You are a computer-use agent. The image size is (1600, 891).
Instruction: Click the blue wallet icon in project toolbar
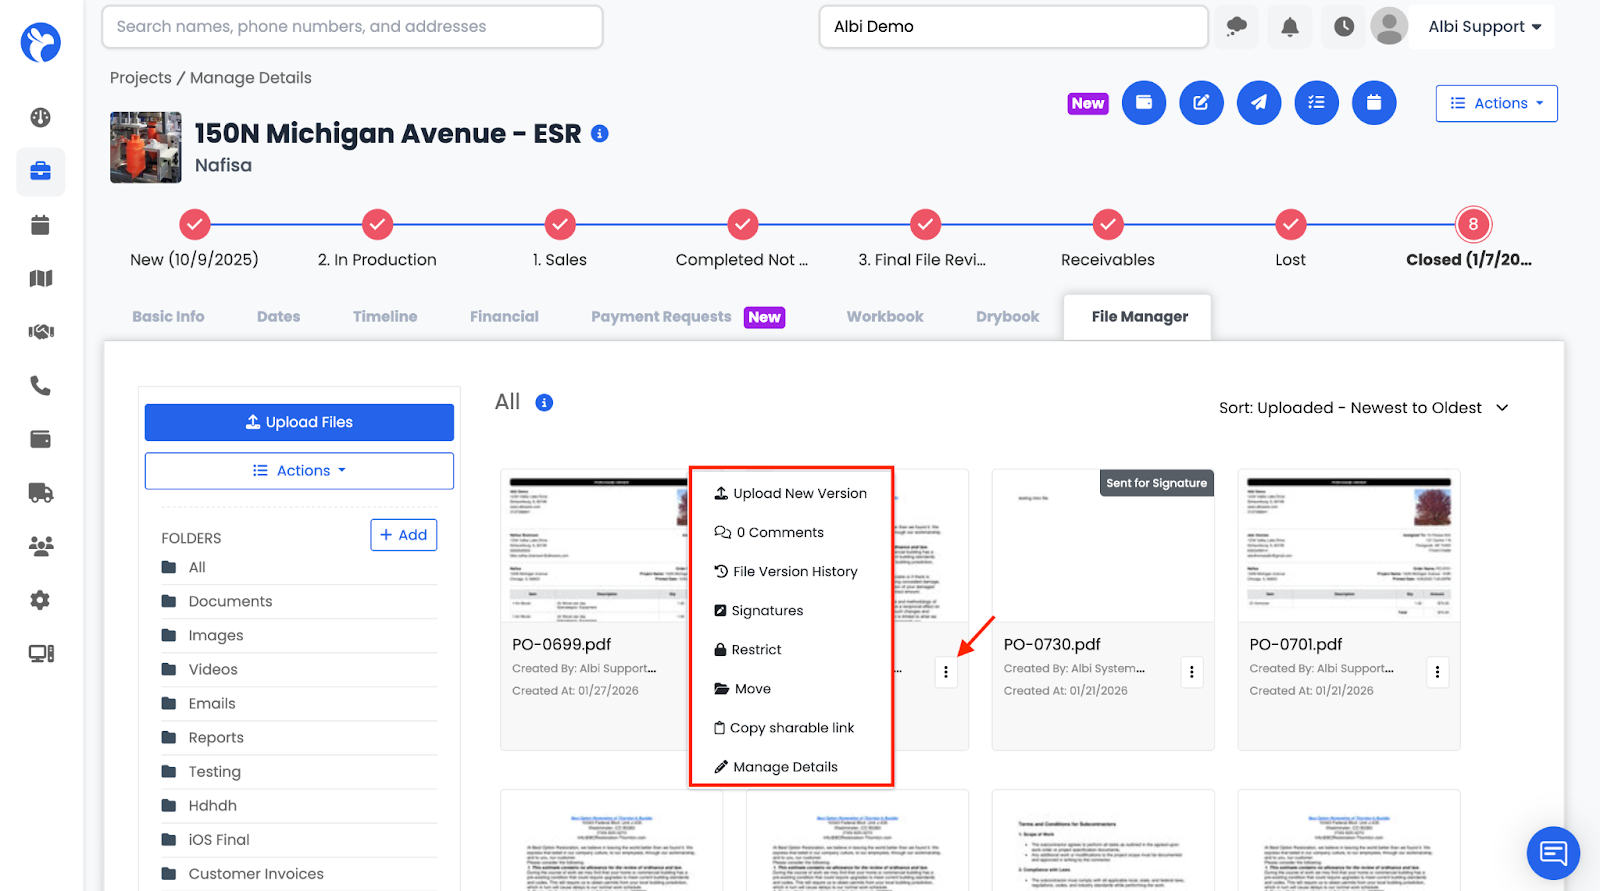click(1143, 103)
